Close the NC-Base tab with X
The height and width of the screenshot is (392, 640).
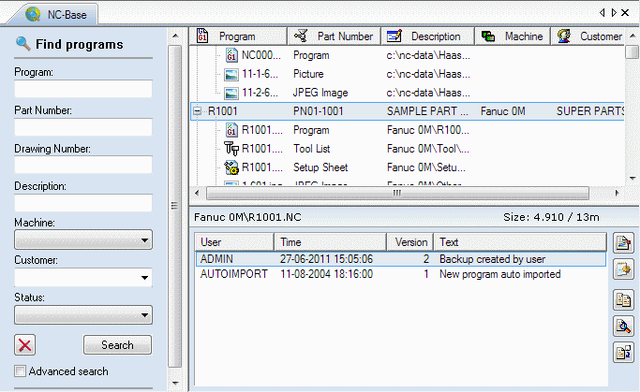coord(625,13)
